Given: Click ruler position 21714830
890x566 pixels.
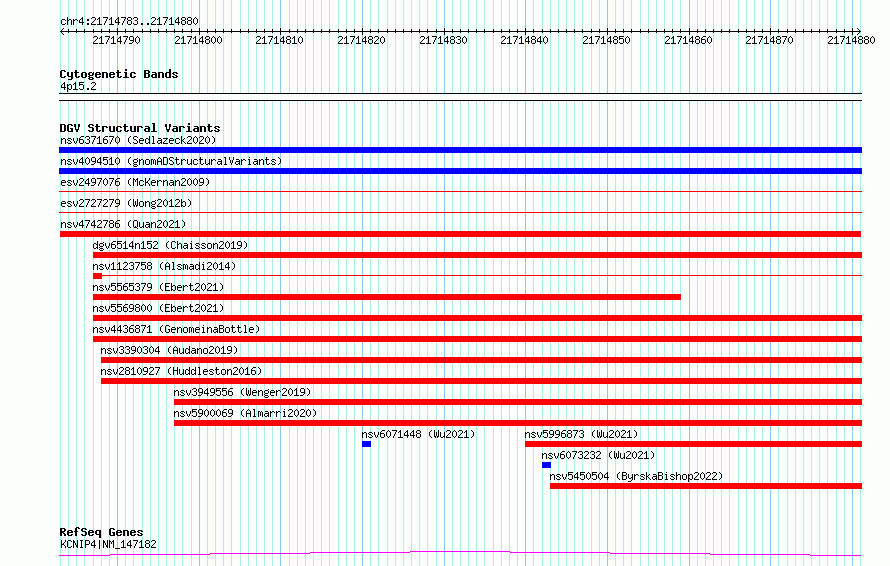Looking at the screenshot, I should 443,40.
